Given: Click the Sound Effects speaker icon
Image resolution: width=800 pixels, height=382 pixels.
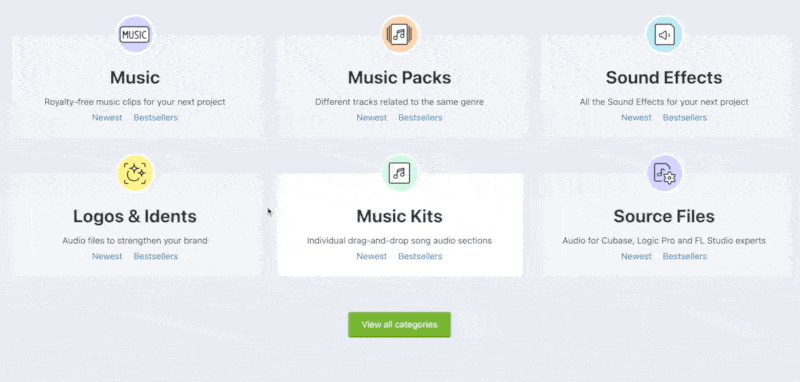Looking at the screenshot, I should coord(664,35).
